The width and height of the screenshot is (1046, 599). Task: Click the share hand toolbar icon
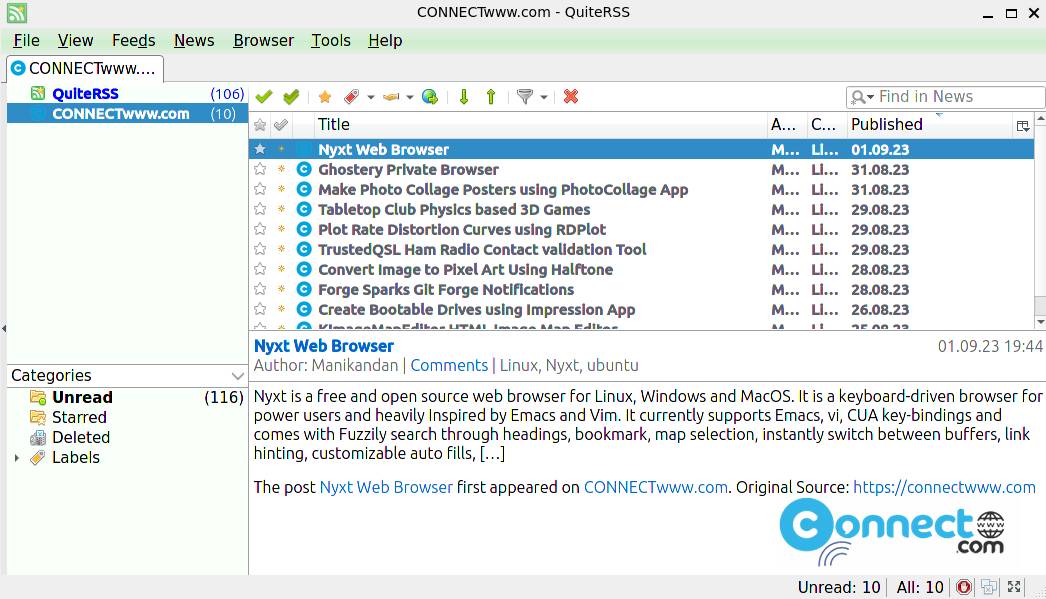(x=392, y=97)
